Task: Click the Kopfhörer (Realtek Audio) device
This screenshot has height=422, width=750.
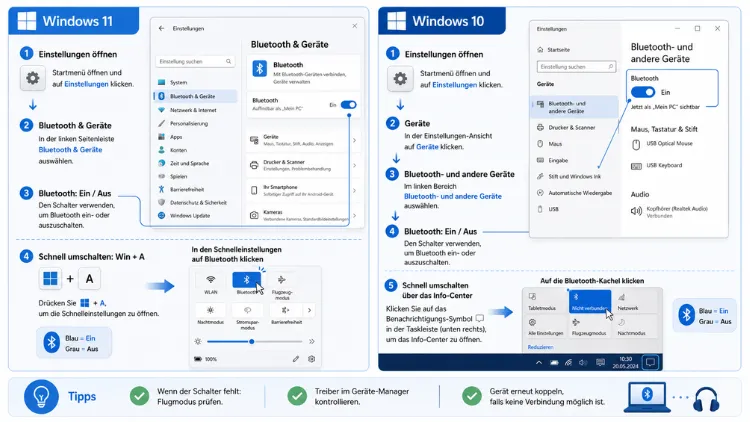Action: click(x=670, y=211)
